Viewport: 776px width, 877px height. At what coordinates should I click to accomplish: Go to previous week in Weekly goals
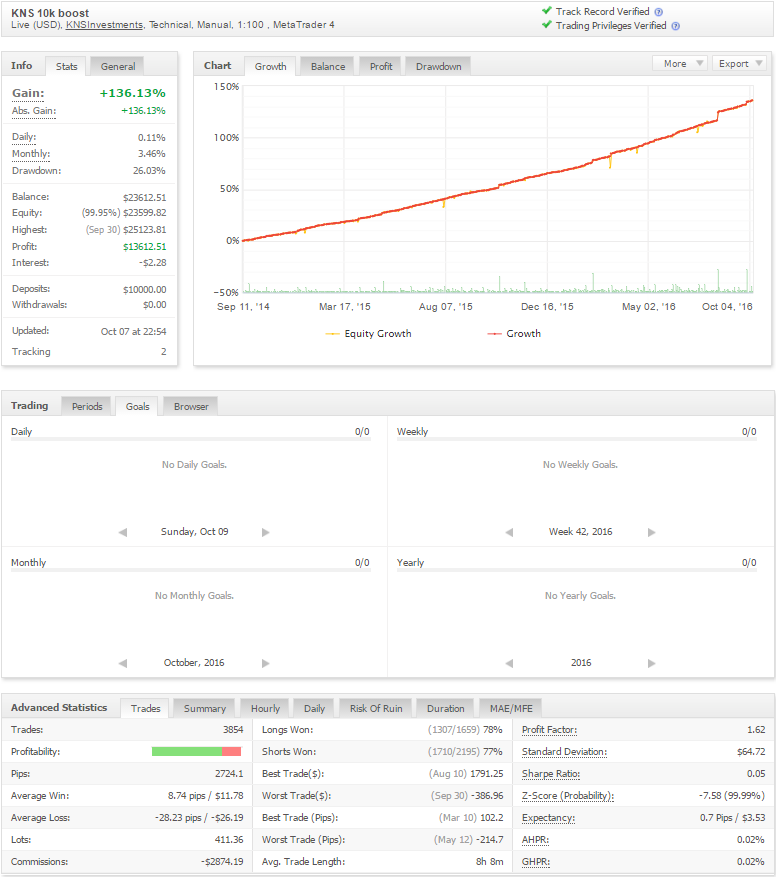tap(510, 532)
